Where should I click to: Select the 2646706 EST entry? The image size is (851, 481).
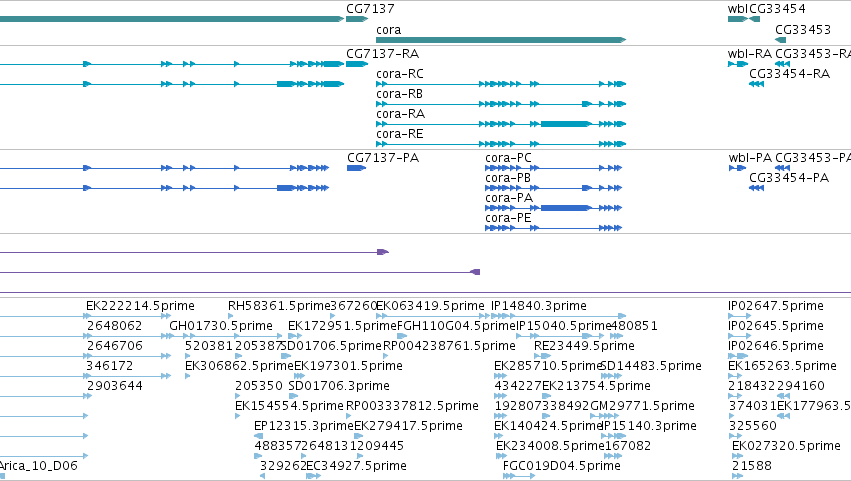pyautogui.click(x=115, y=346)
